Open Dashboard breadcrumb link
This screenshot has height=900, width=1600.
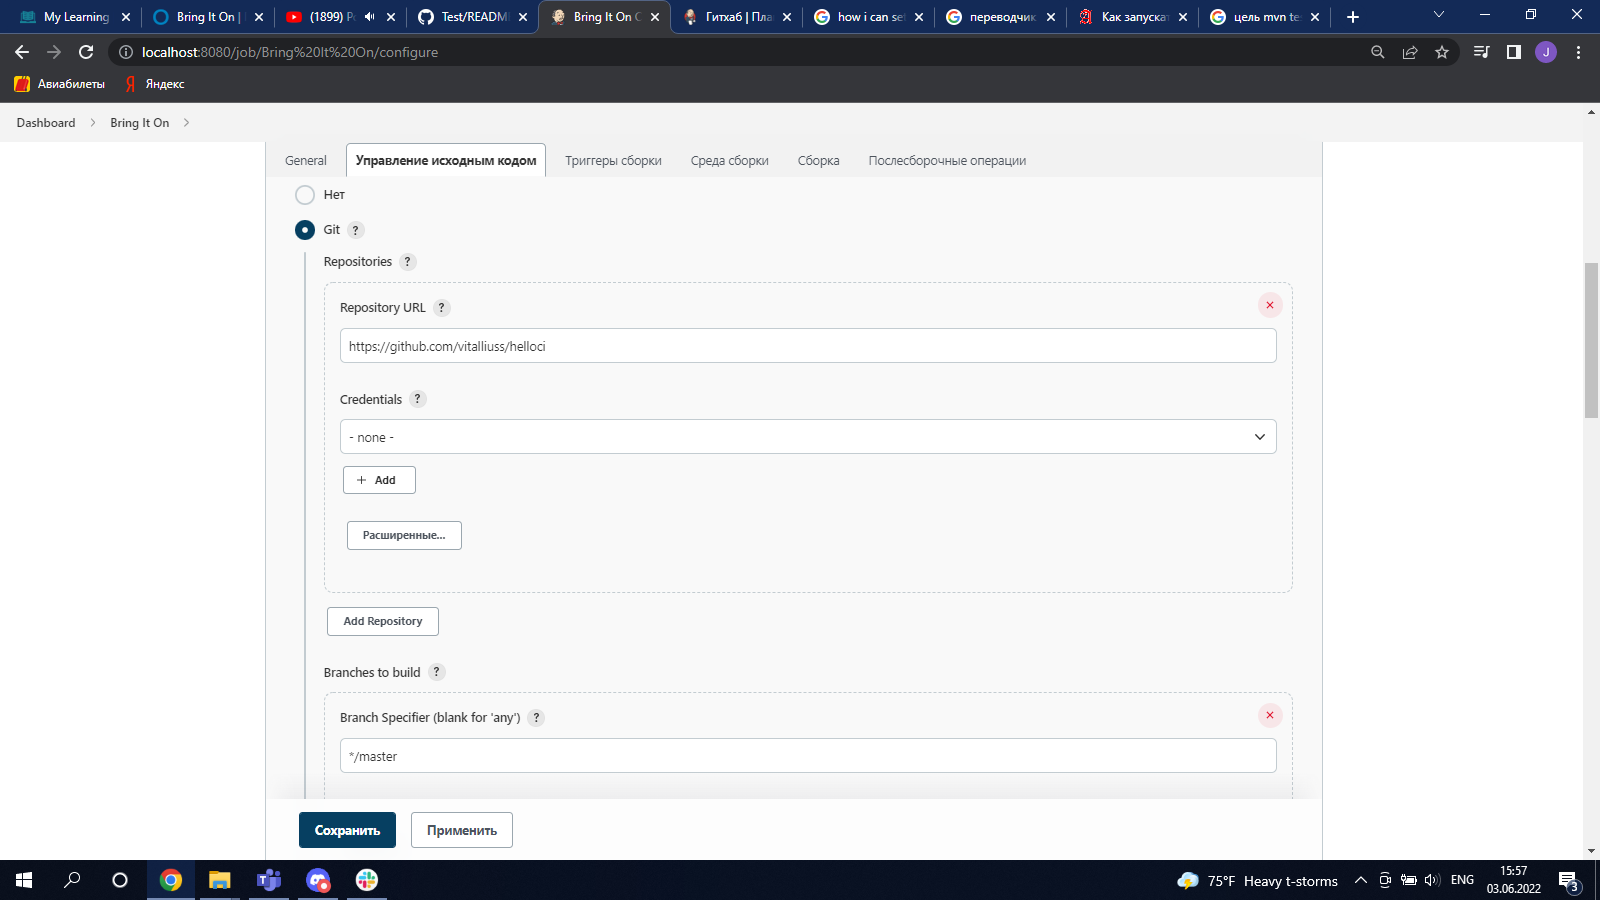click(46, 123)
